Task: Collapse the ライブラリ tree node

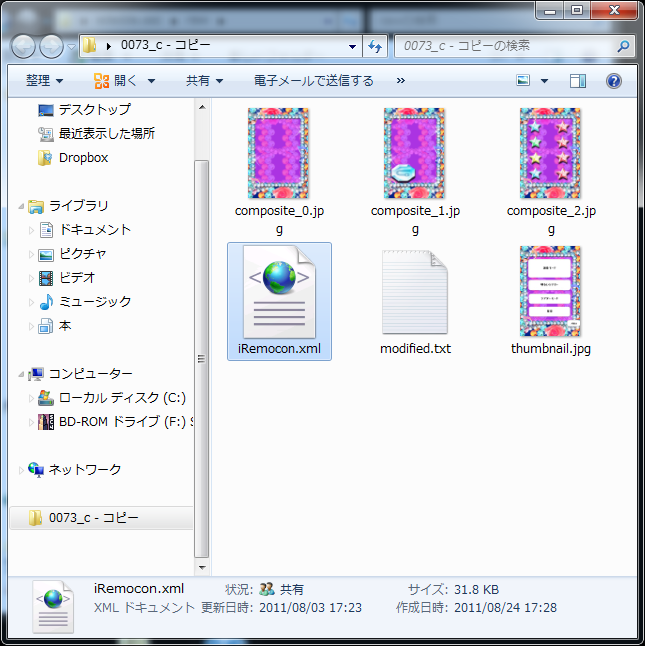Action: tap(21, 206)
